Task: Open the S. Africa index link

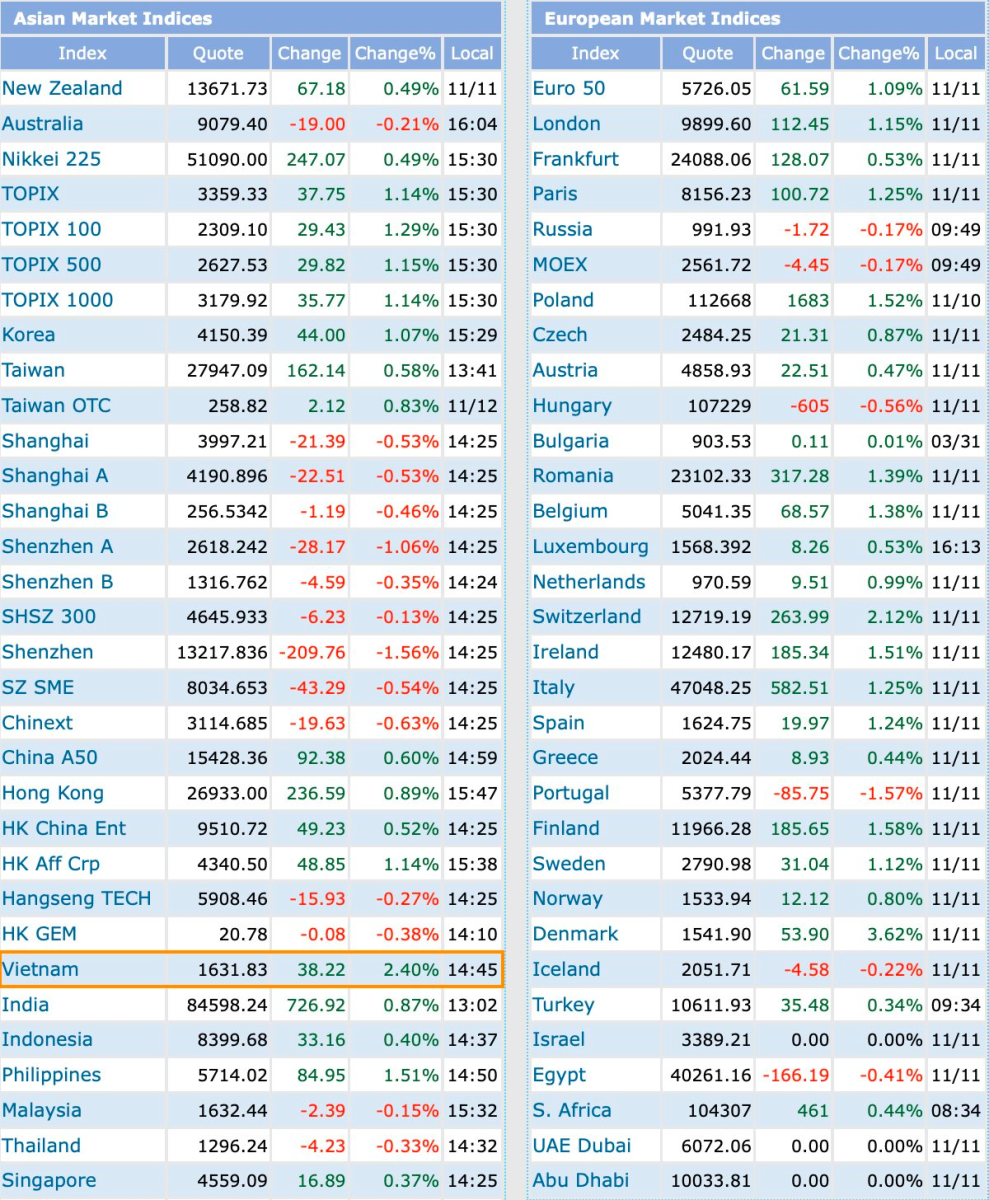Action: click(572, 1110)
